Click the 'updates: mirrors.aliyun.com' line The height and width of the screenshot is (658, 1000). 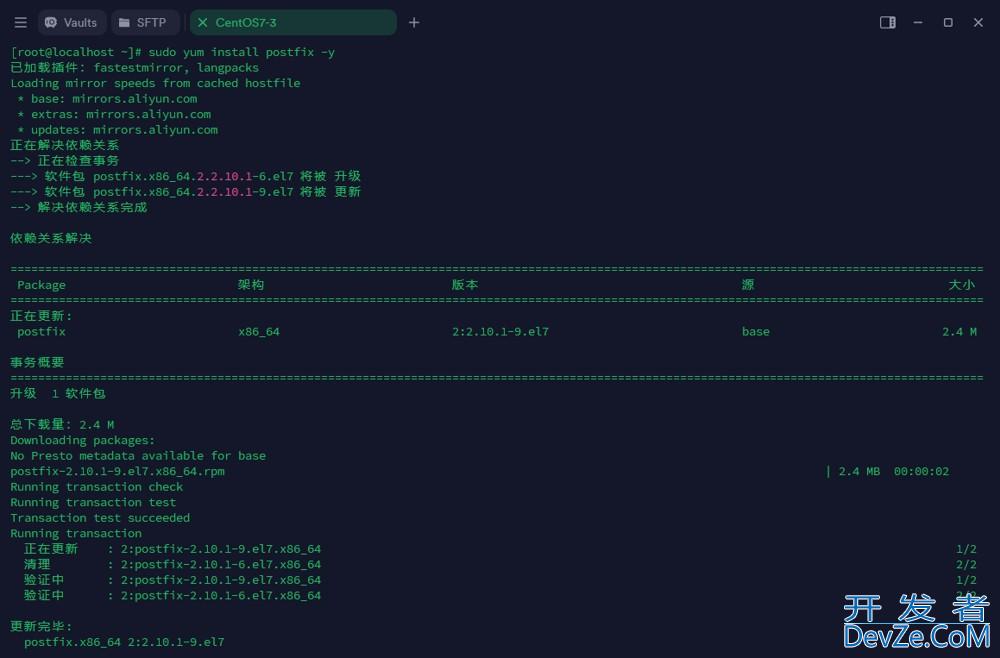click(x=117, y=130)
